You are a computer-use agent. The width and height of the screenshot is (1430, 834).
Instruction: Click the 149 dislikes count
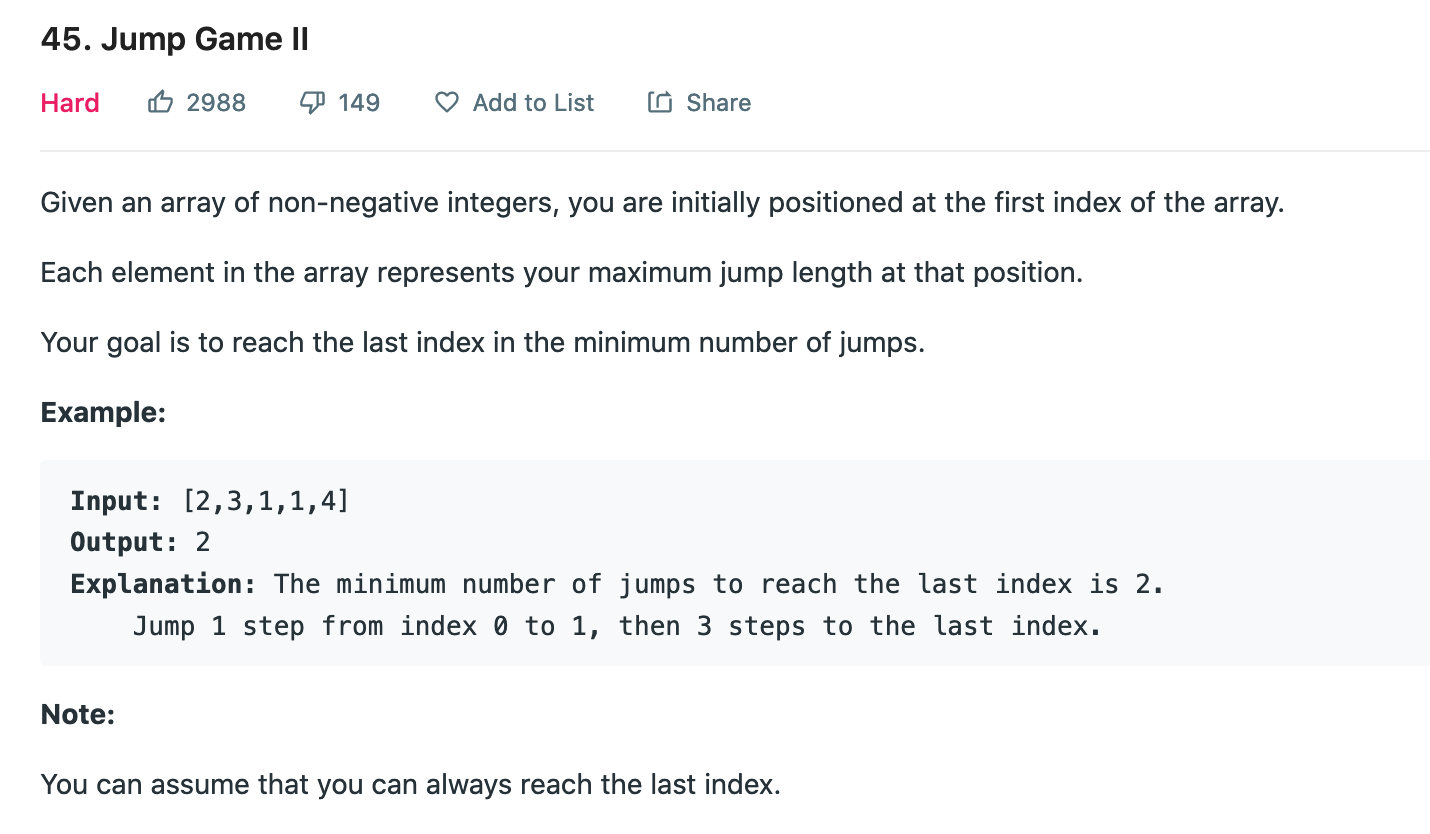coord(359,102)
